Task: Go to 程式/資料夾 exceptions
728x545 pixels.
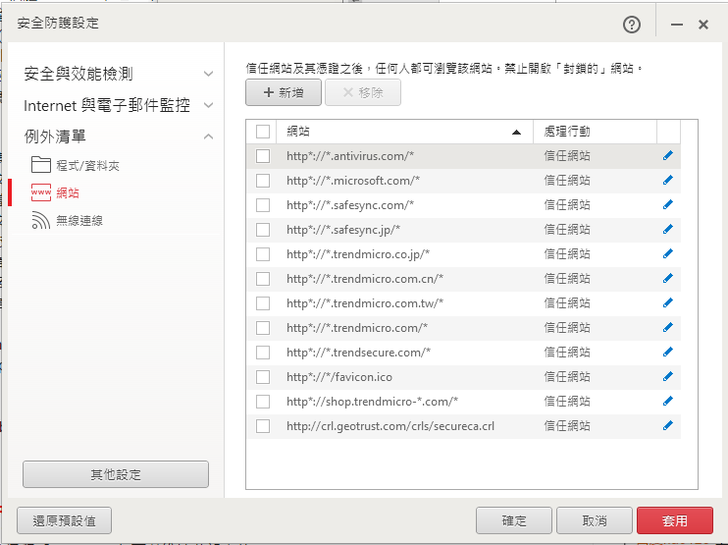Action: [88, 165]
